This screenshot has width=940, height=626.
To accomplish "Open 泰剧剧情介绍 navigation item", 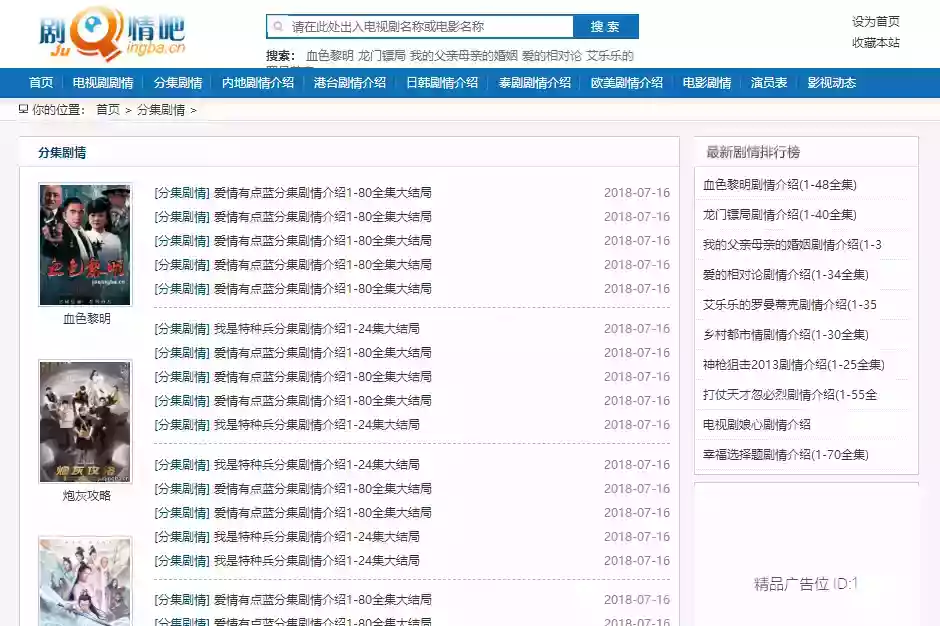I will 534,83.
